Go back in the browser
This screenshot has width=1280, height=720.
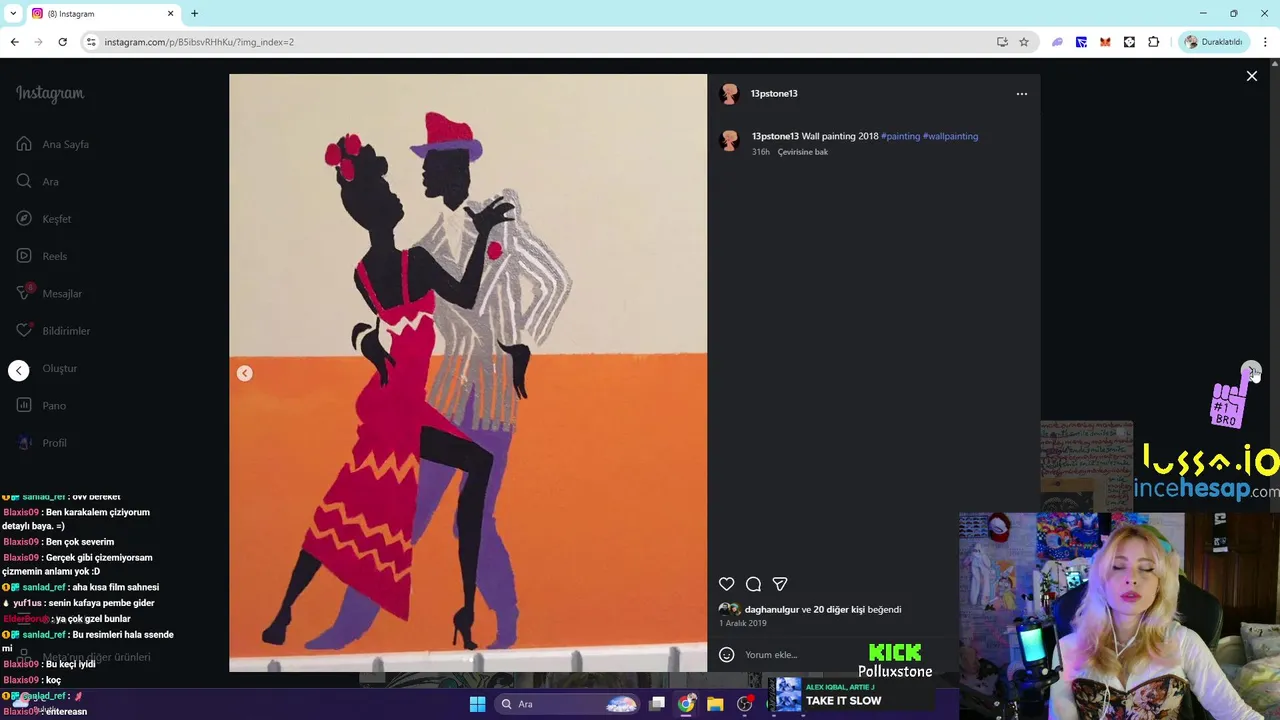click(14, 42)
